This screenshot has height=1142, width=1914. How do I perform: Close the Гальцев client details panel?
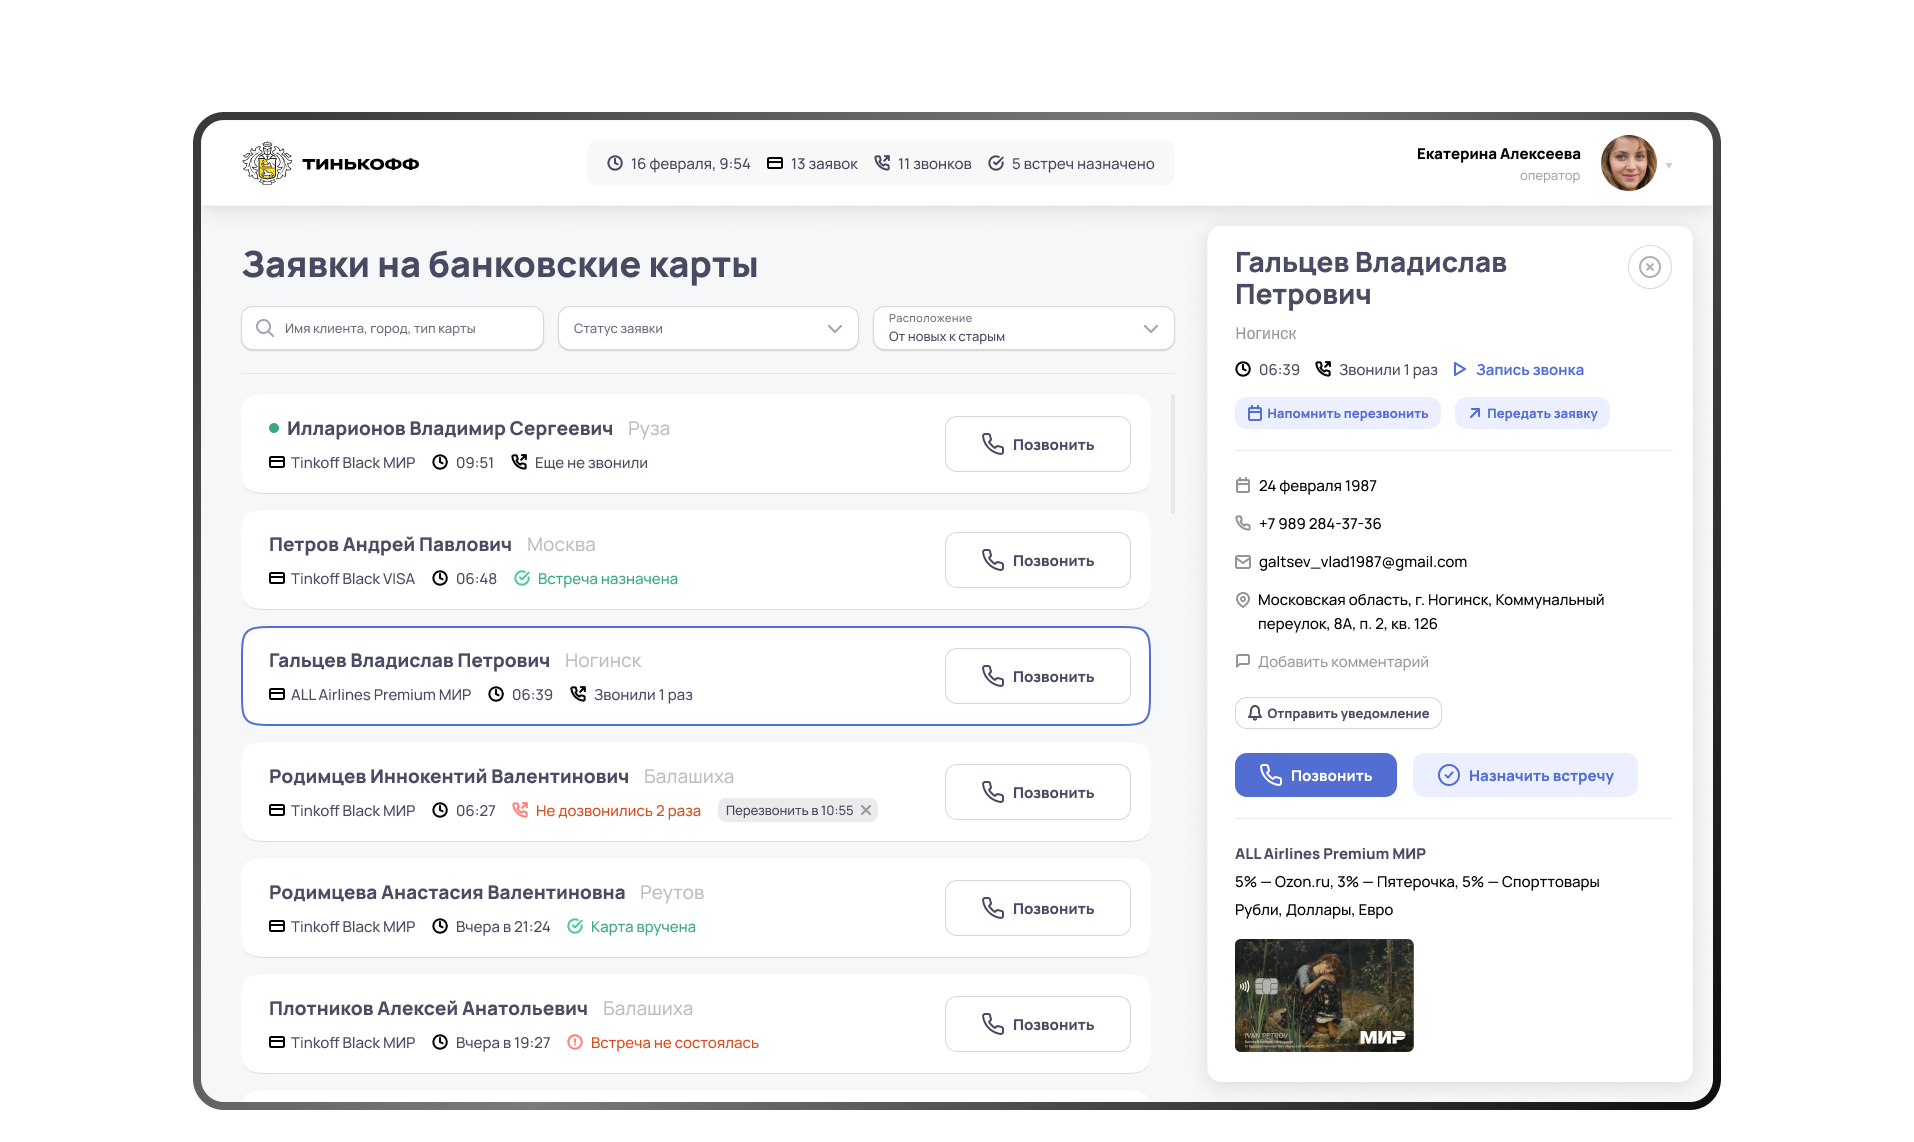click(x=1649, y=267)
